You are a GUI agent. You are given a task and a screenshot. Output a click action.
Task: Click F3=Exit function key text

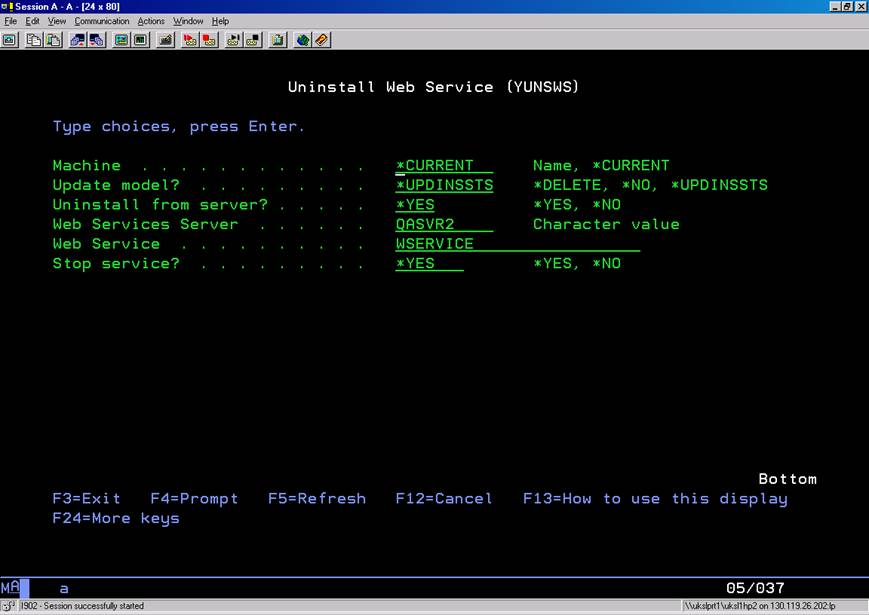86,499
